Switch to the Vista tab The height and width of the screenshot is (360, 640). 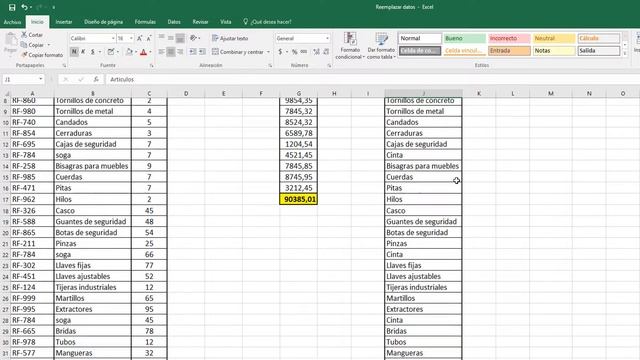(226, 22)
